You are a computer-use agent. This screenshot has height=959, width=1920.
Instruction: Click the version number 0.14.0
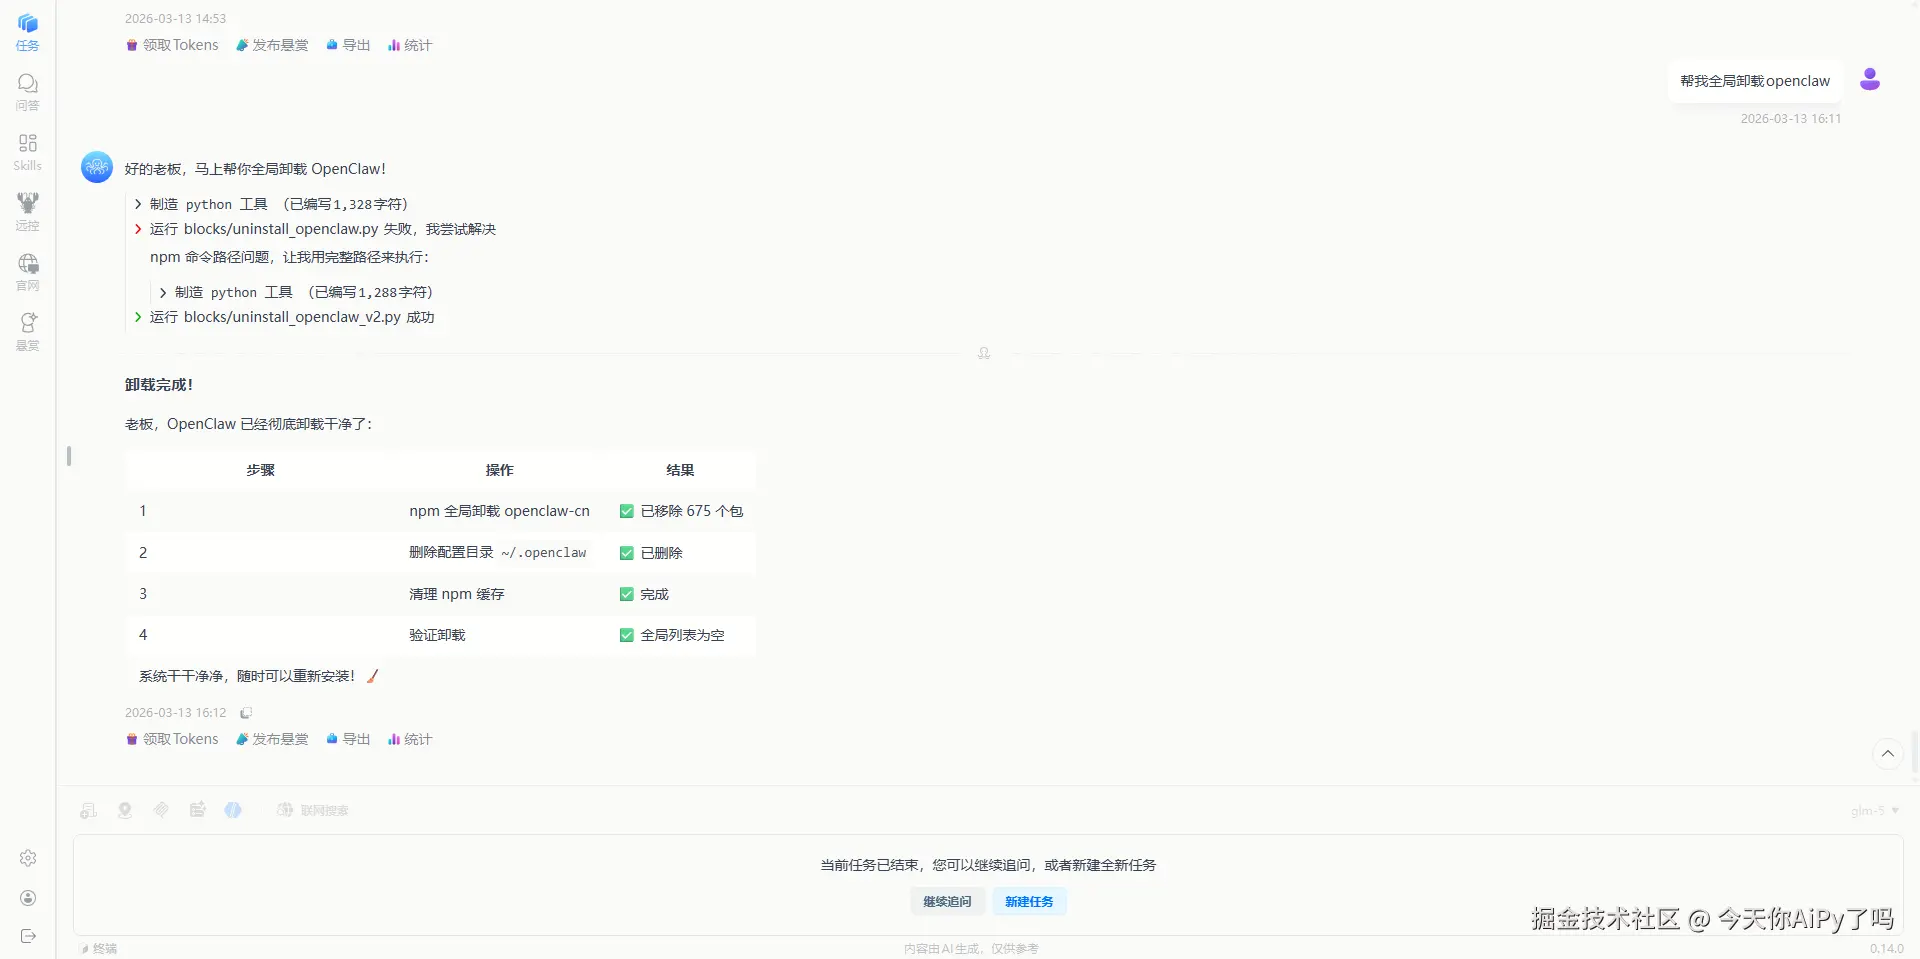[x=1887, y=948]
